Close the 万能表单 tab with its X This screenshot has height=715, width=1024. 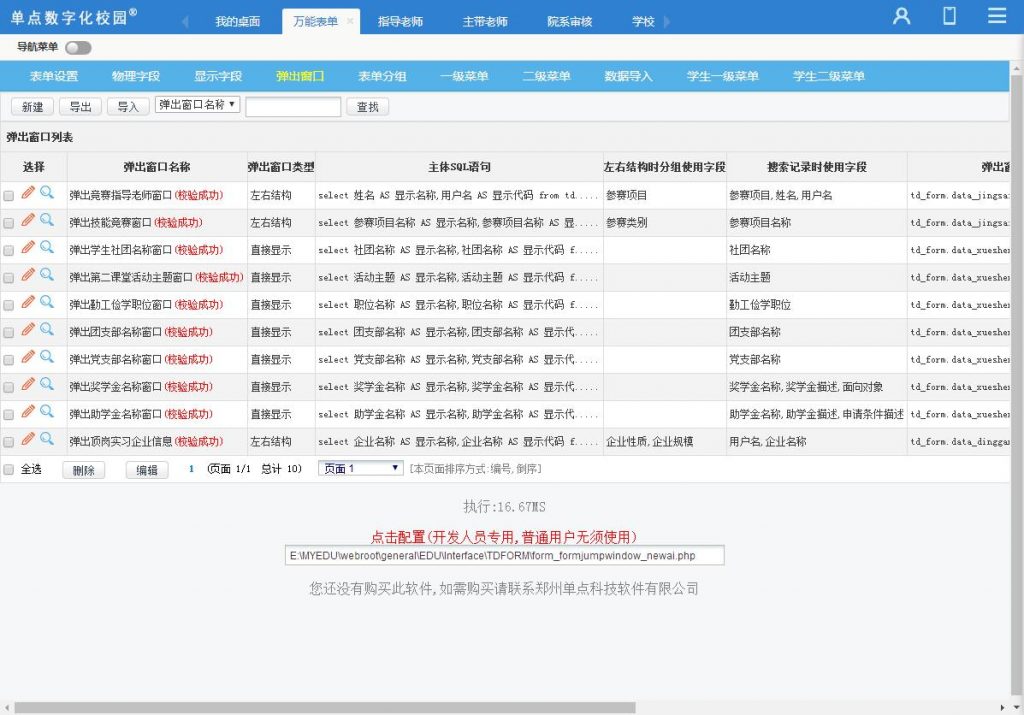(350, 21)
